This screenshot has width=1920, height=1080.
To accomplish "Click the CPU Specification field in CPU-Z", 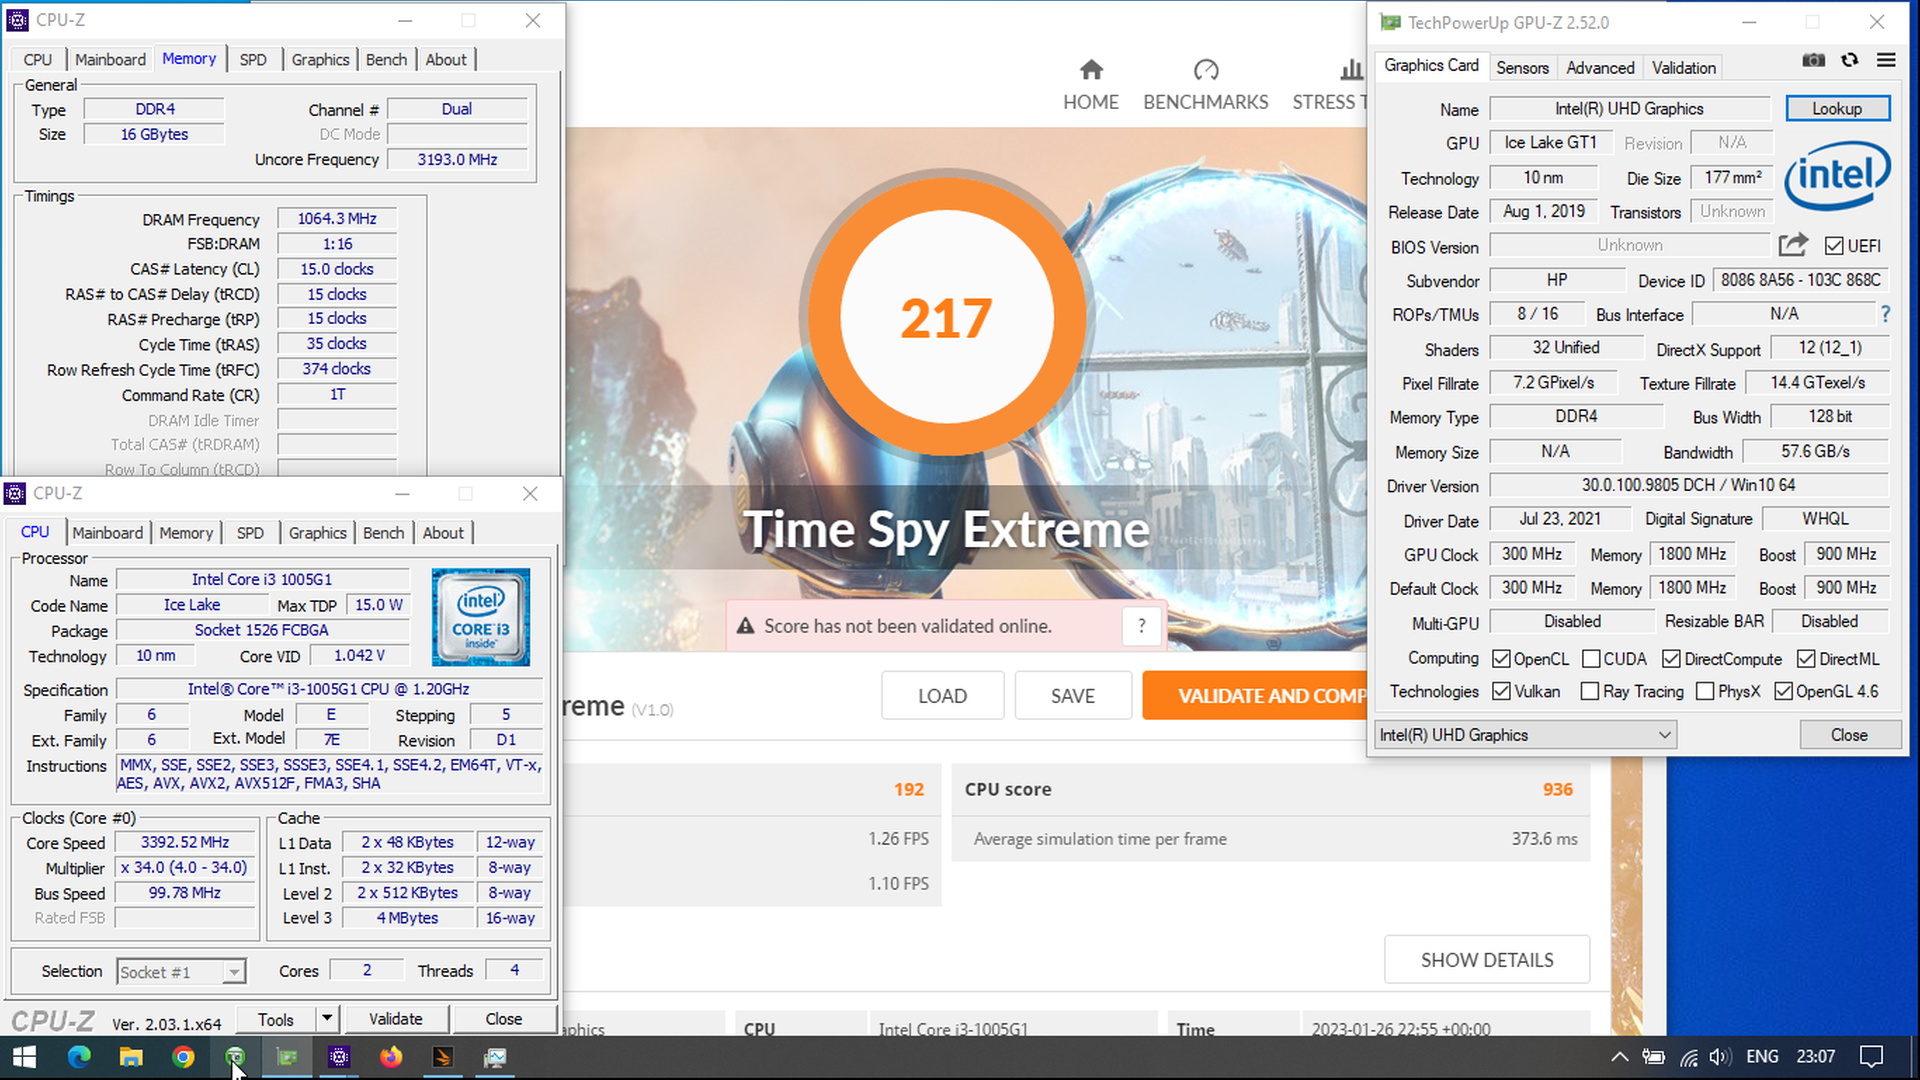I will 329,689.
